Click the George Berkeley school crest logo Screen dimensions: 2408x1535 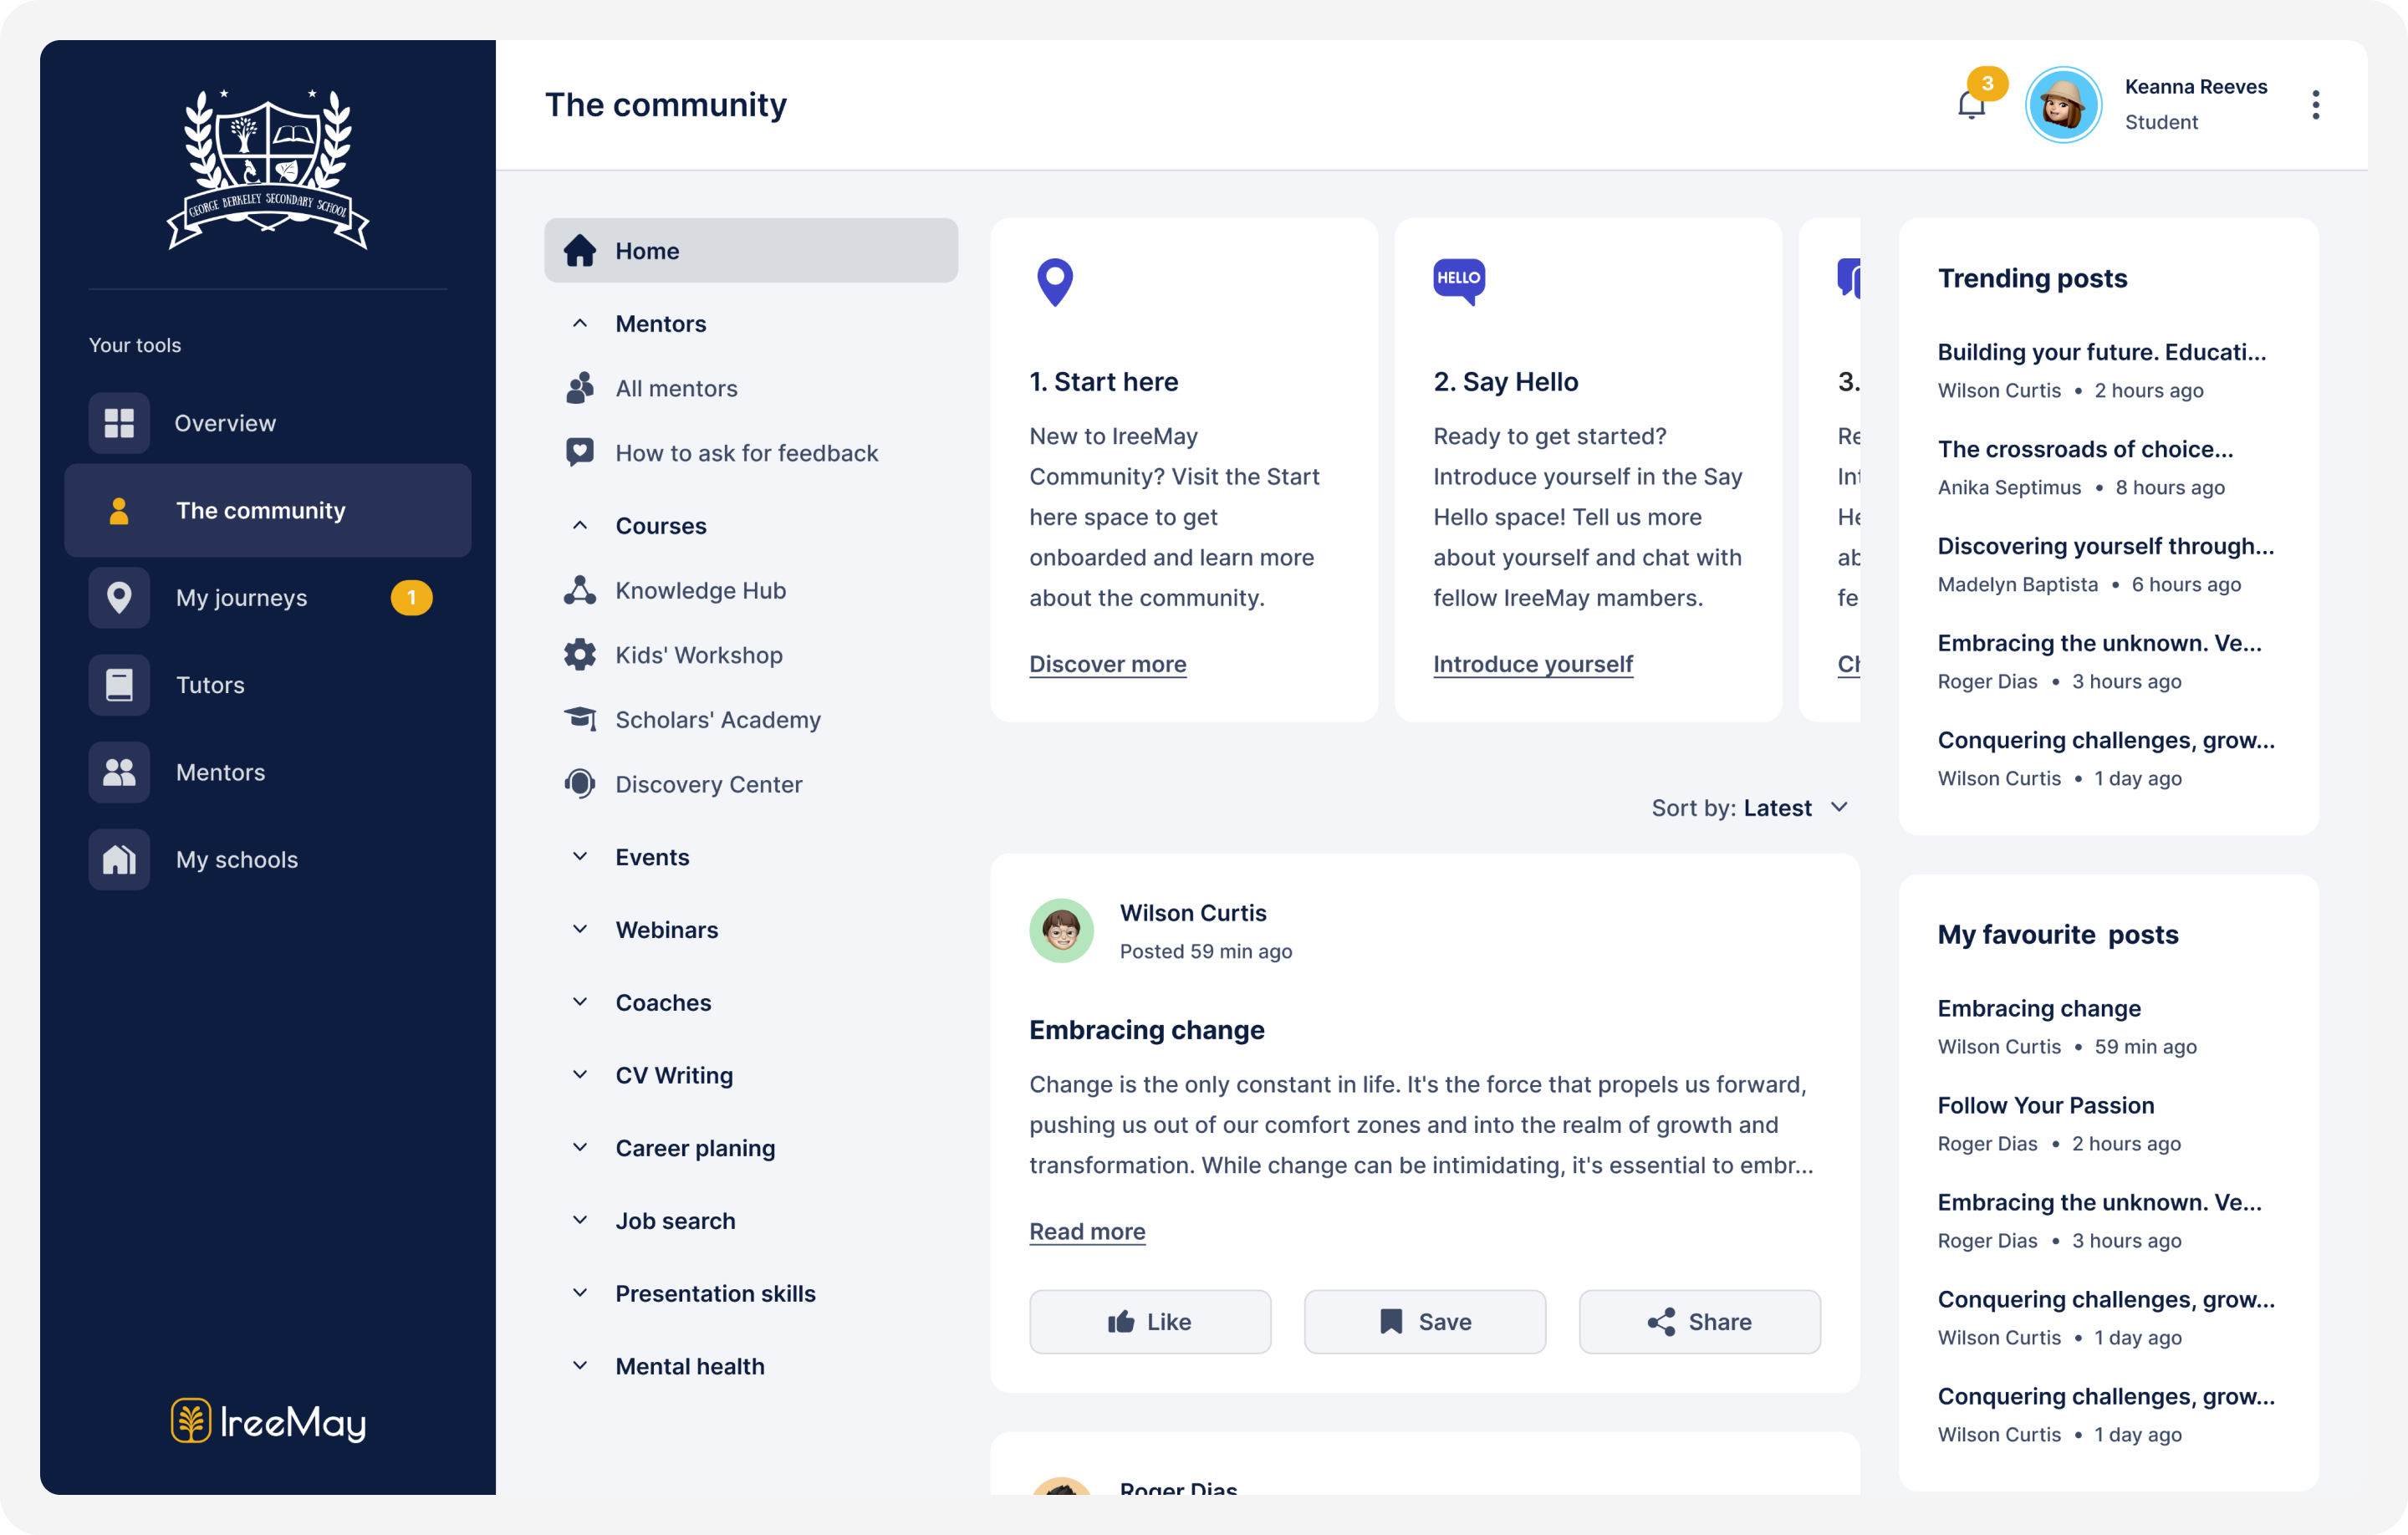pyautogui.click(x=268, y=168)
